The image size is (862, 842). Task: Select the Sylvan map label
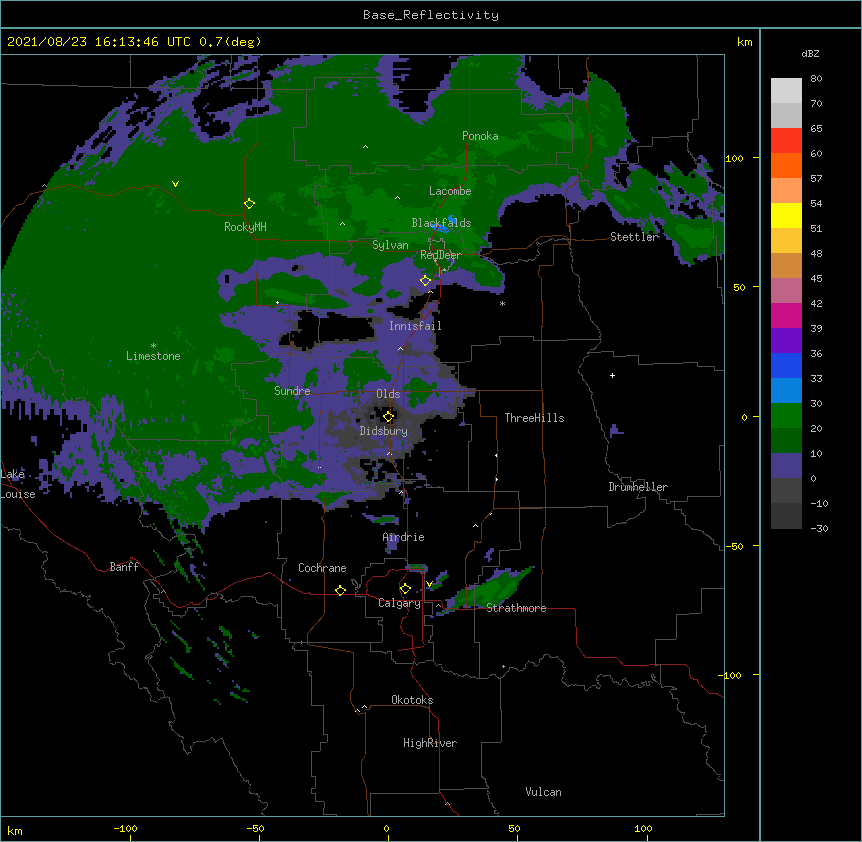tap(390, 245)
